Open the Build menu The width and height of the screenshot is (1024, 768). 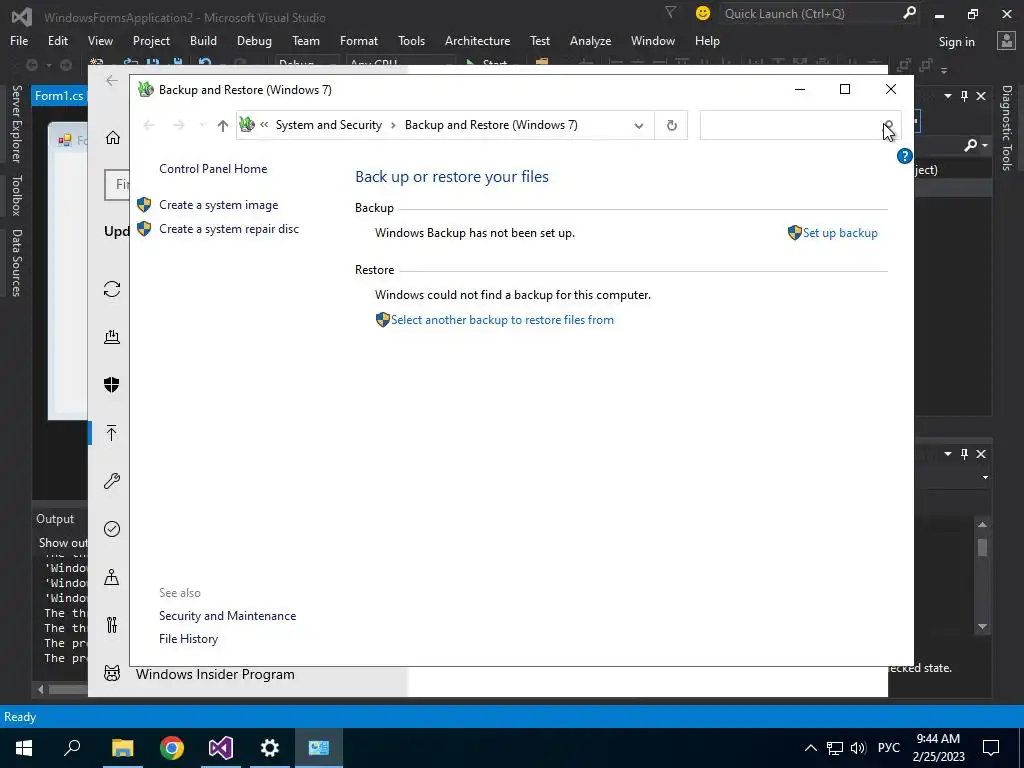click(x=203, y=40)
